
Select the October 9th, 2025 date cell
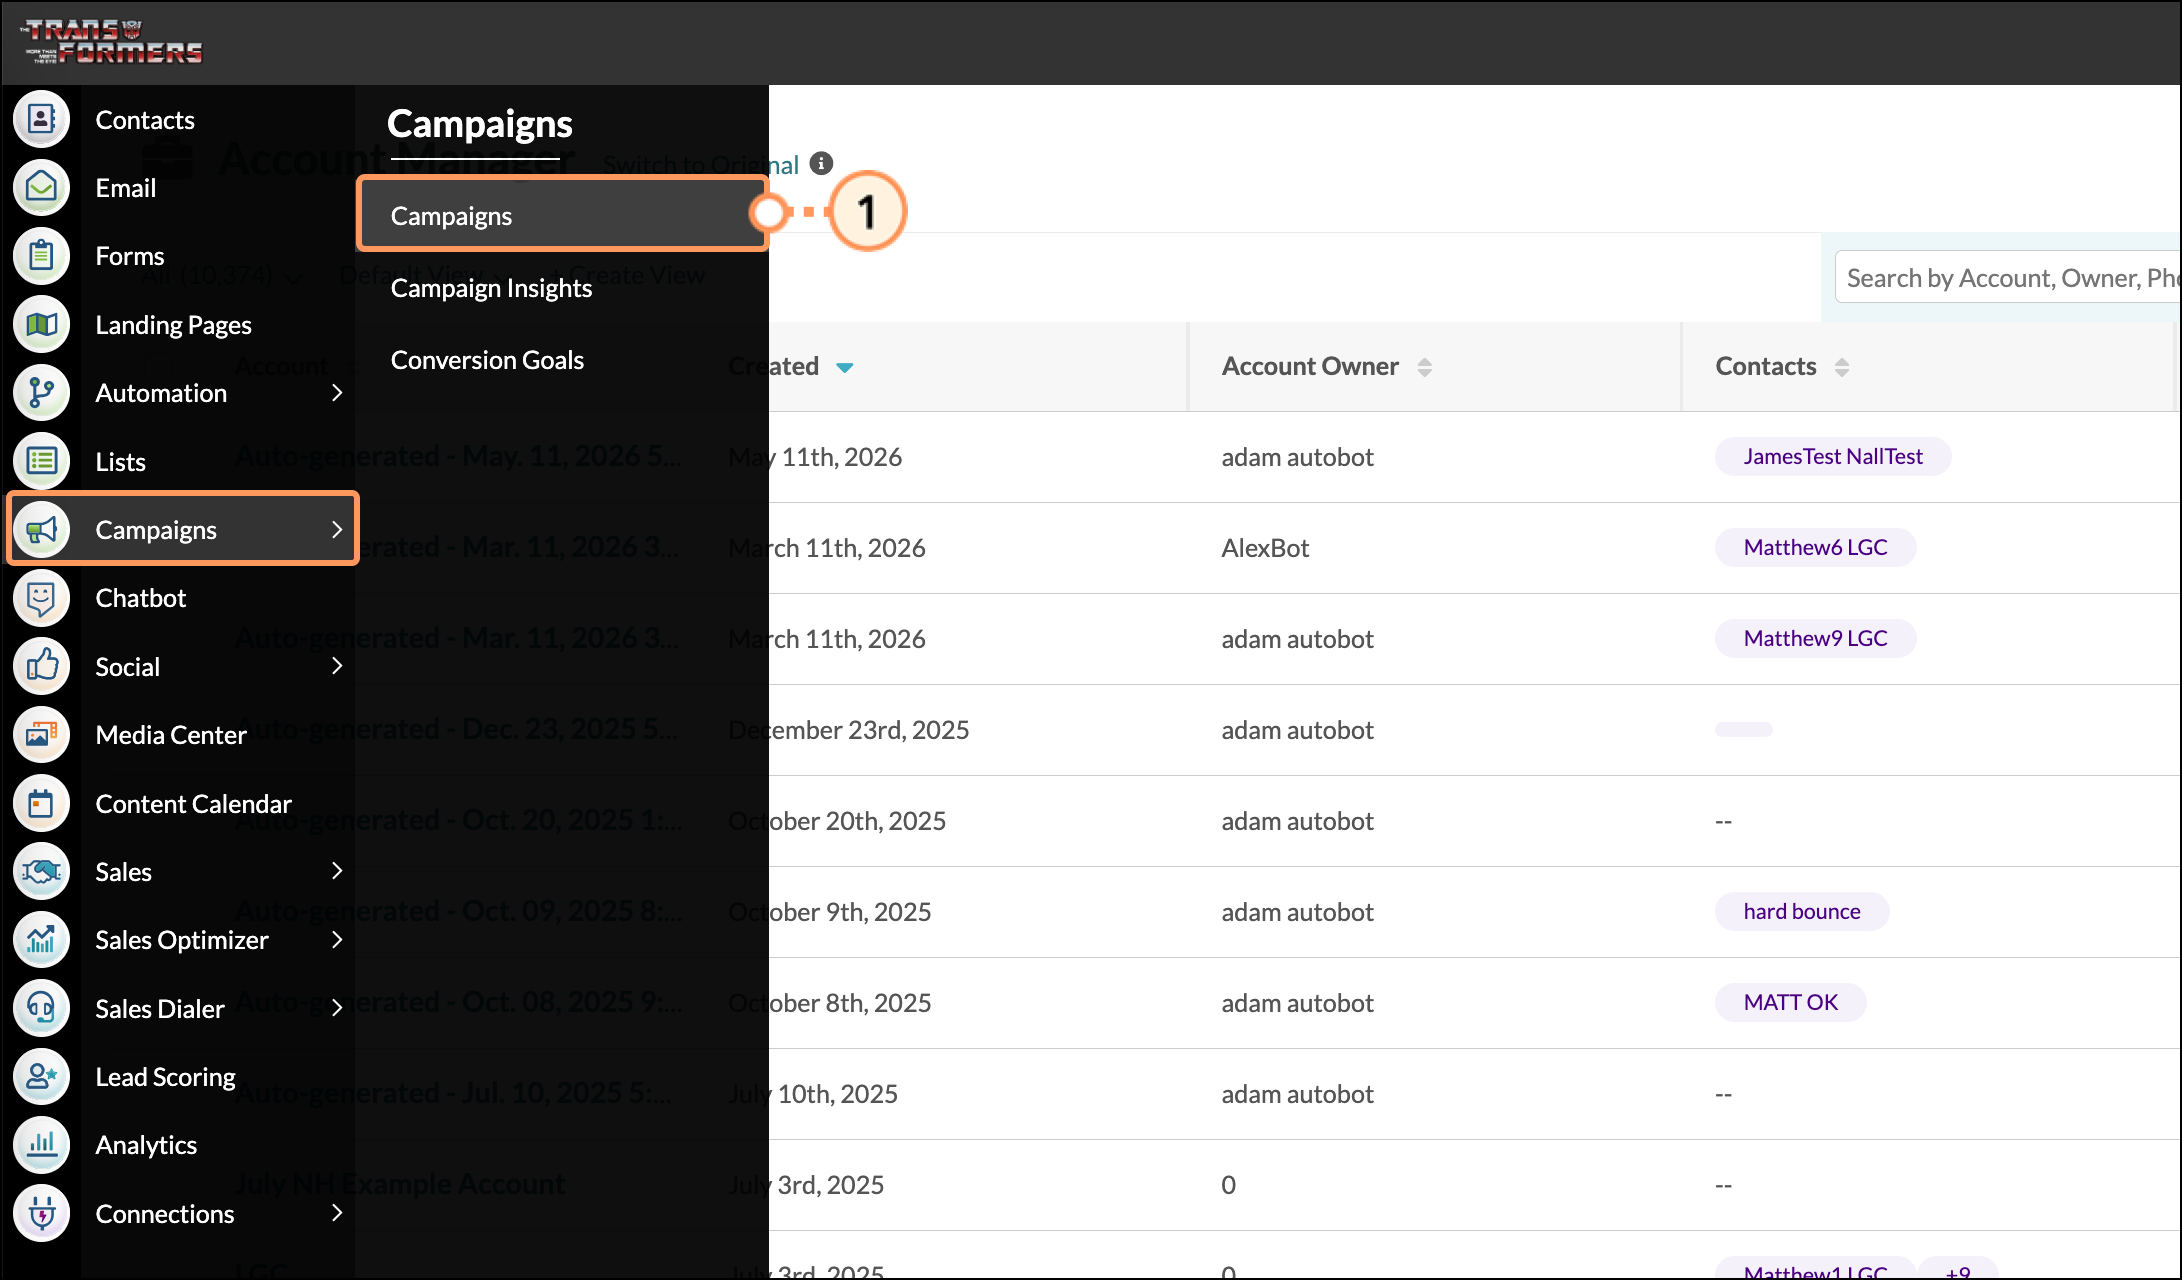click(x=830, y=912)
